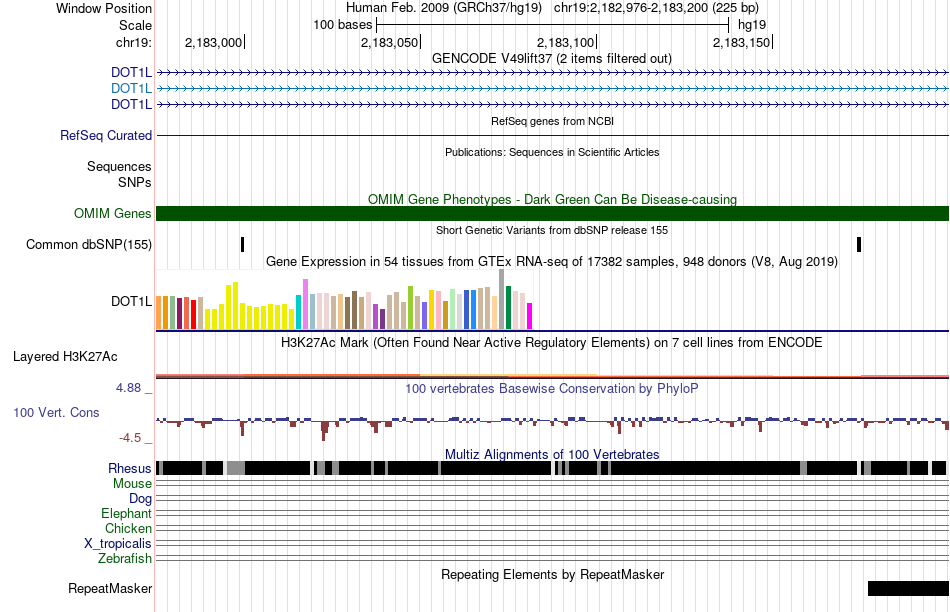
Task: Click the Elephant alignment label
Action: point(126,514)
